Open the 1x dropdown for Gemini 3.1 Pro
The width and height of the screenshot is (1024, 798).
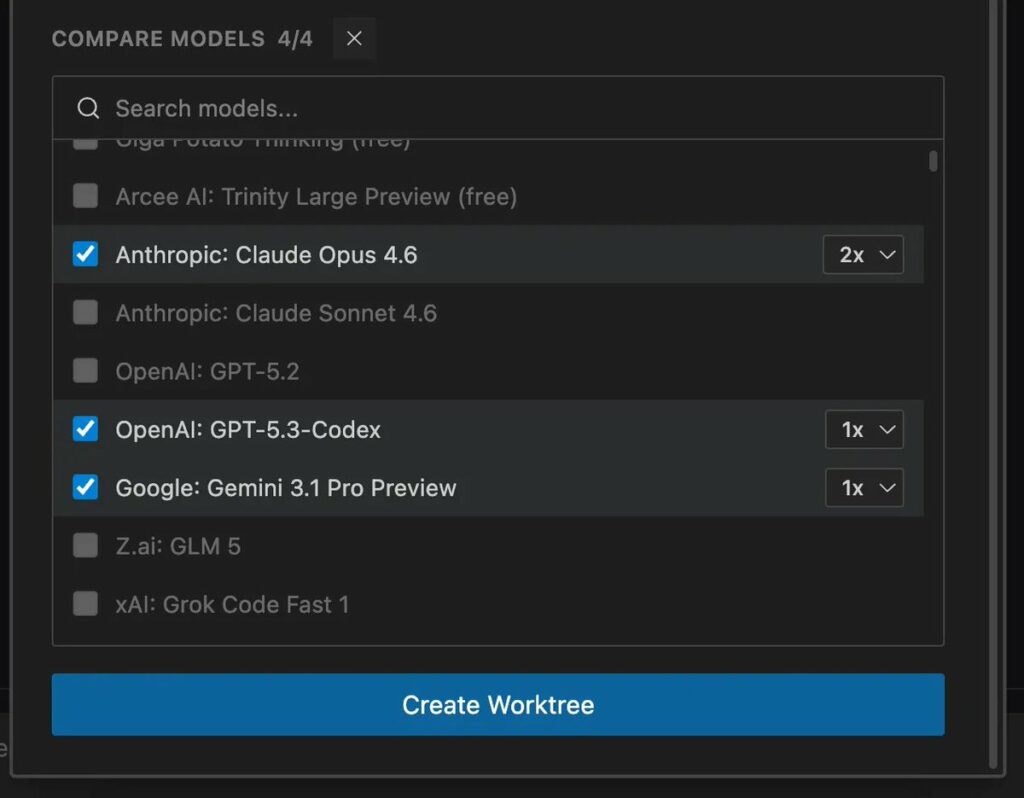click(x=864, y=488)
